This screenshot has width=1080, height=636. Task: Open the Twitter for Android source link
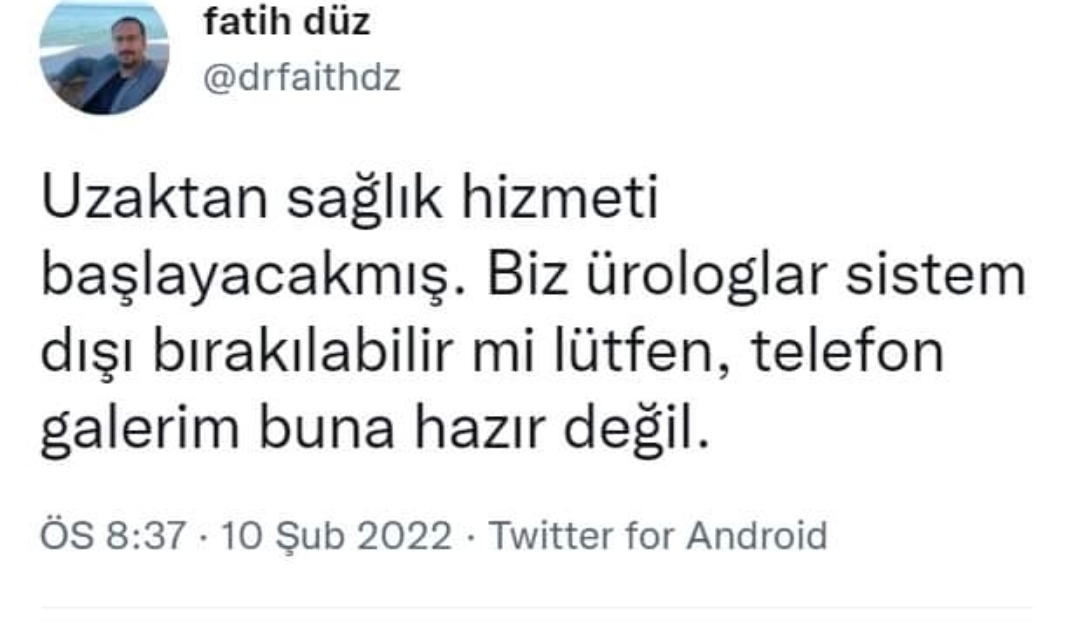tap(658, 535)
